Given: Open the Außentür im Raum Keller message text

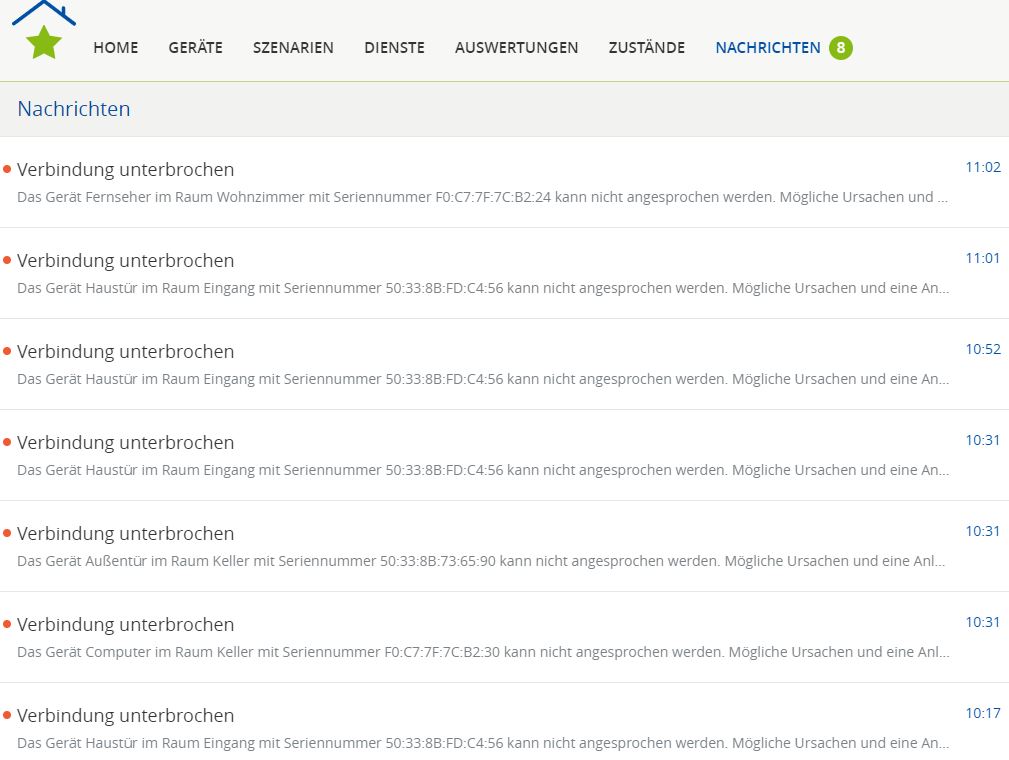Looking at the screenshot, I should [x=482, y=561].
